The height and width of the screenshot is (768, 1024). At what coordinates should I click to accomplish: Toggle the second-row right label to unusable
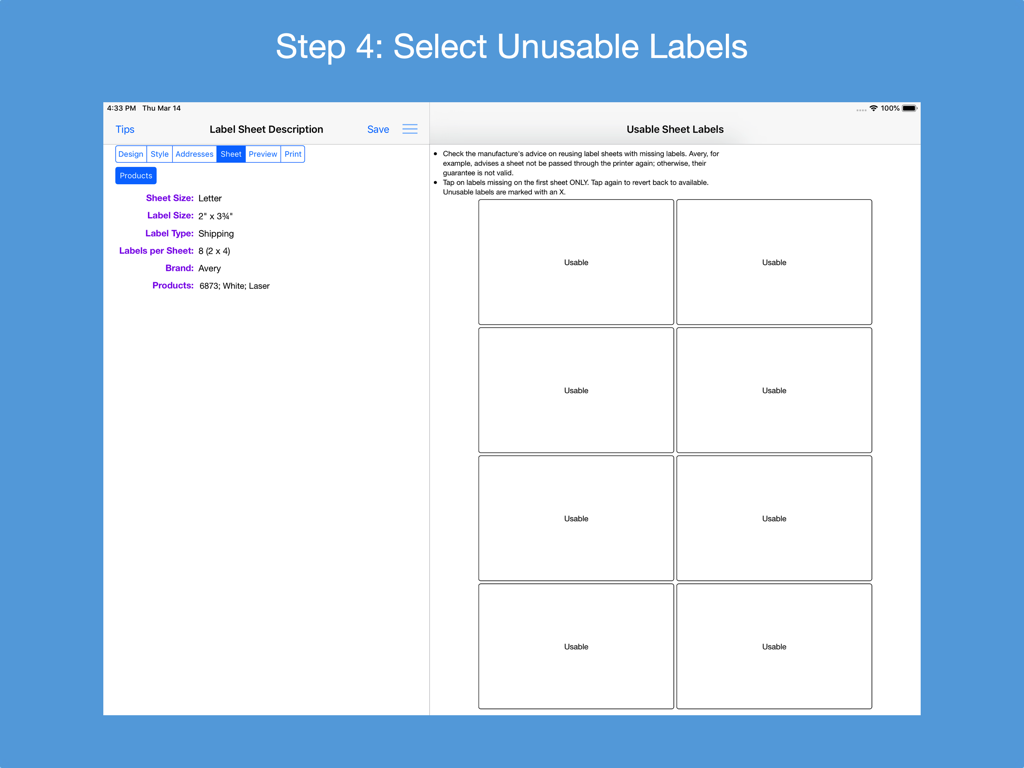pyautogui.click(x=774, y=390)
